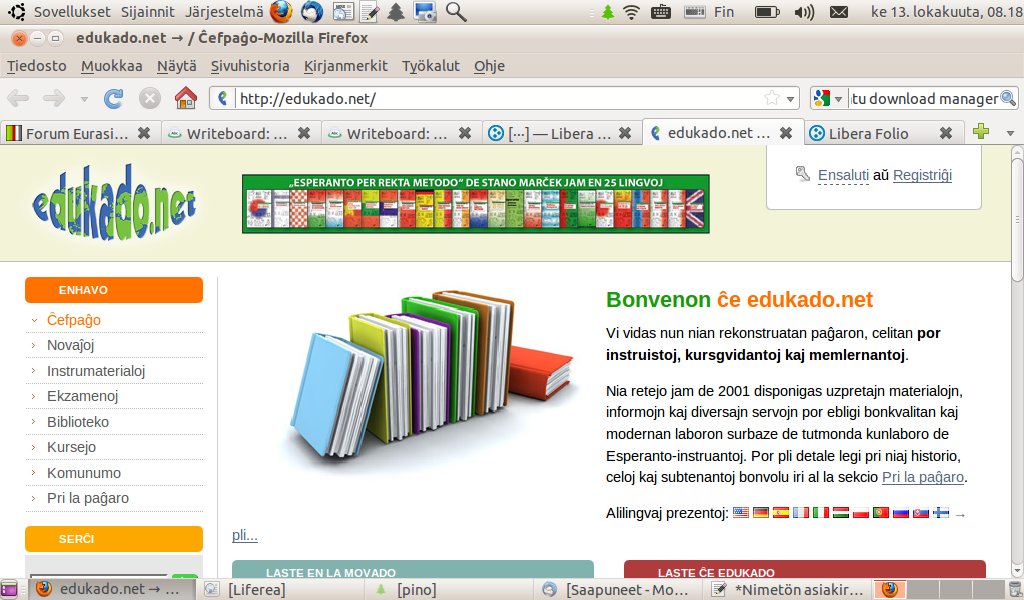Go to the Firefox home page
This screenshot has width=1024, height=600.
pyautogui.click(x=185, y=99)
